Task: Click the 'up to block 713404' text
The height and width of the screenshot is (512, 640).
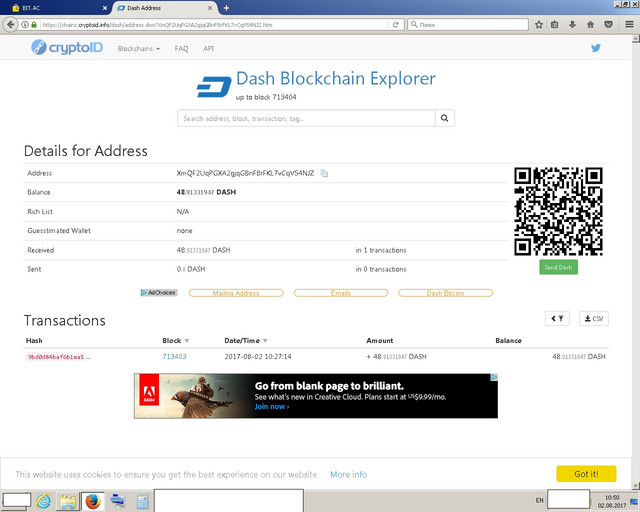Action: (266, 97)
